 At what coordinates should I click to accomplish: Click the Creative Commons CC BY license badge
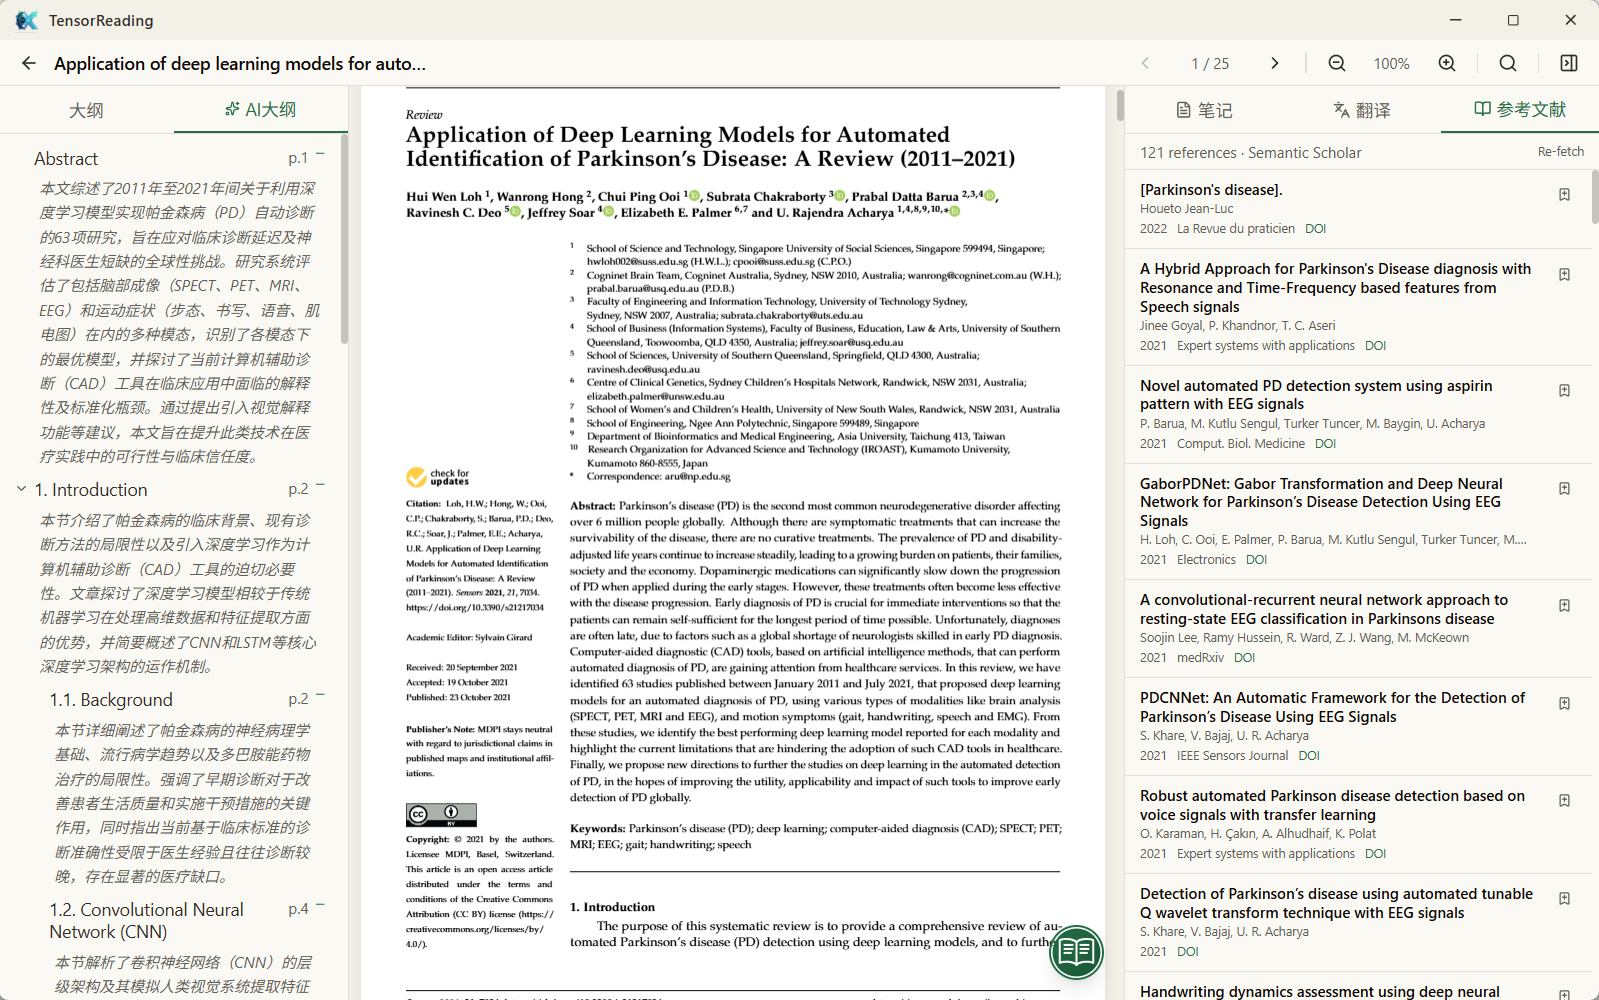point(441,814)
